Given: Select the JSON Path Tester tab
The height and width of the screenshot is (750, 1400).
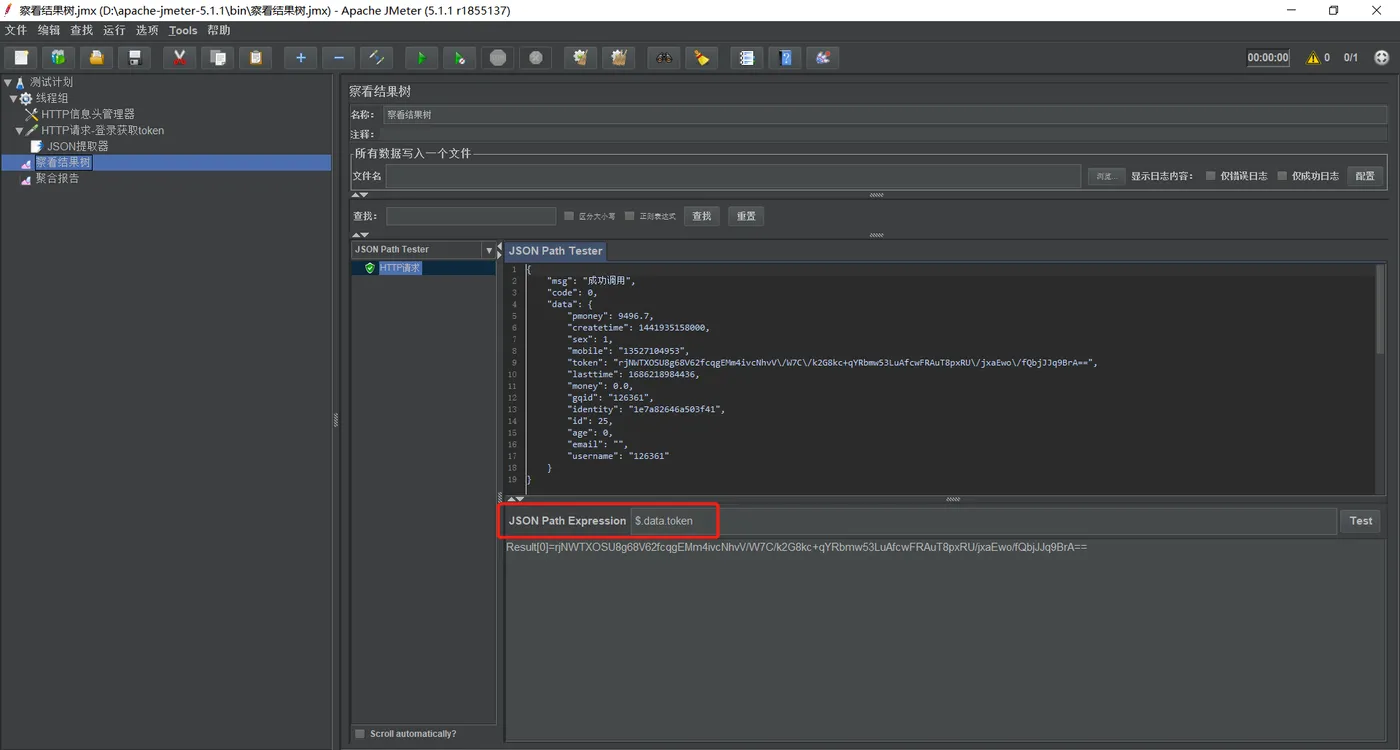Looking at the screenshot, I should click(x=556, y=251).
